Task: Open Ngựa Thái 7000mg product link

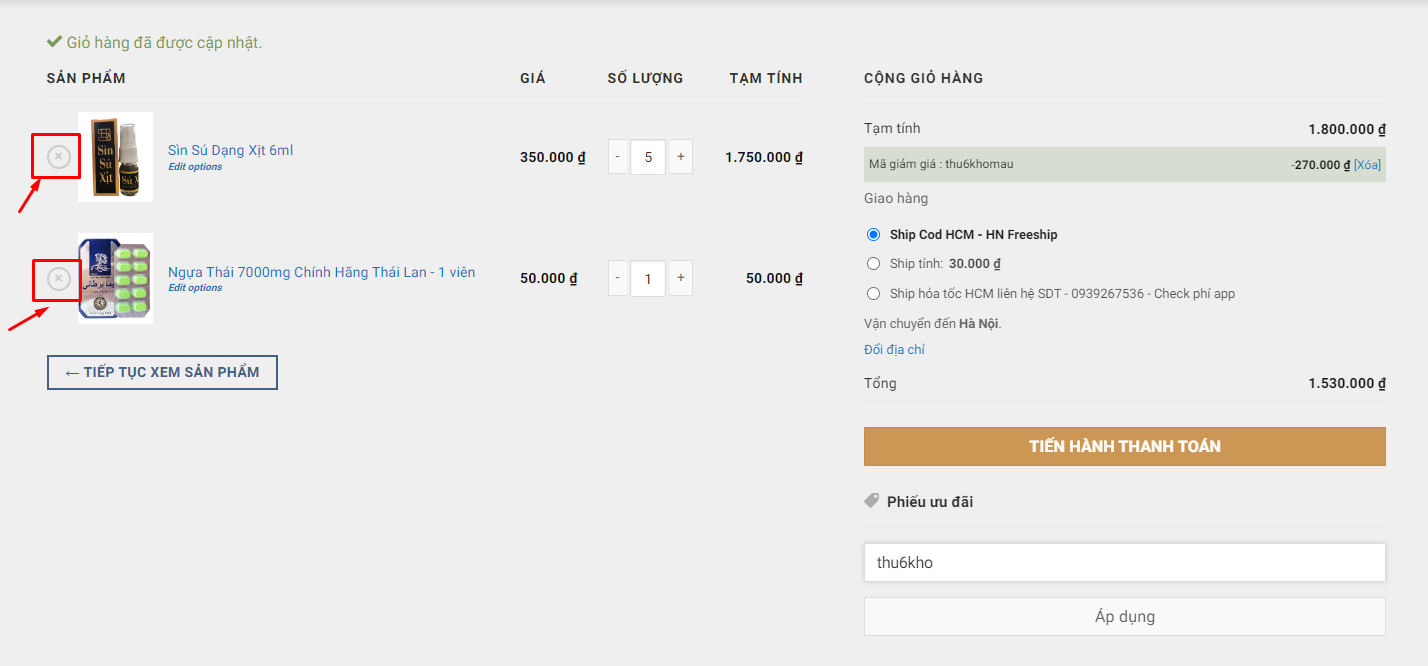Action: click(321, 272)
